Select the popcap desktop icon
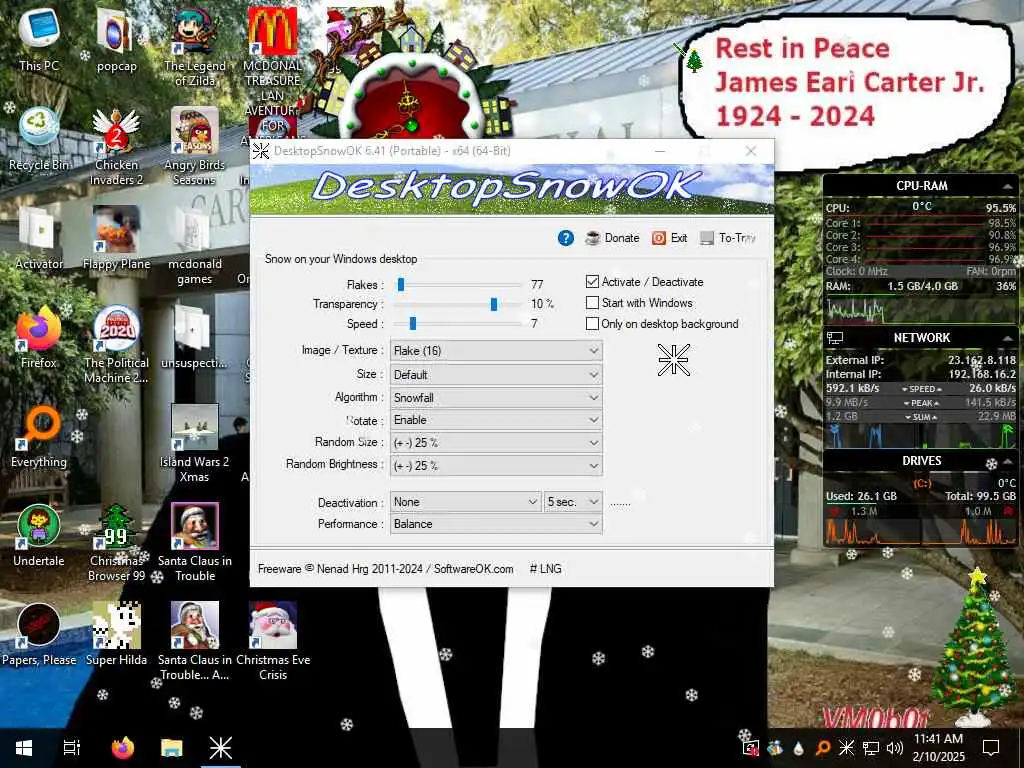The image size is (1024, 768). point(116,39)
